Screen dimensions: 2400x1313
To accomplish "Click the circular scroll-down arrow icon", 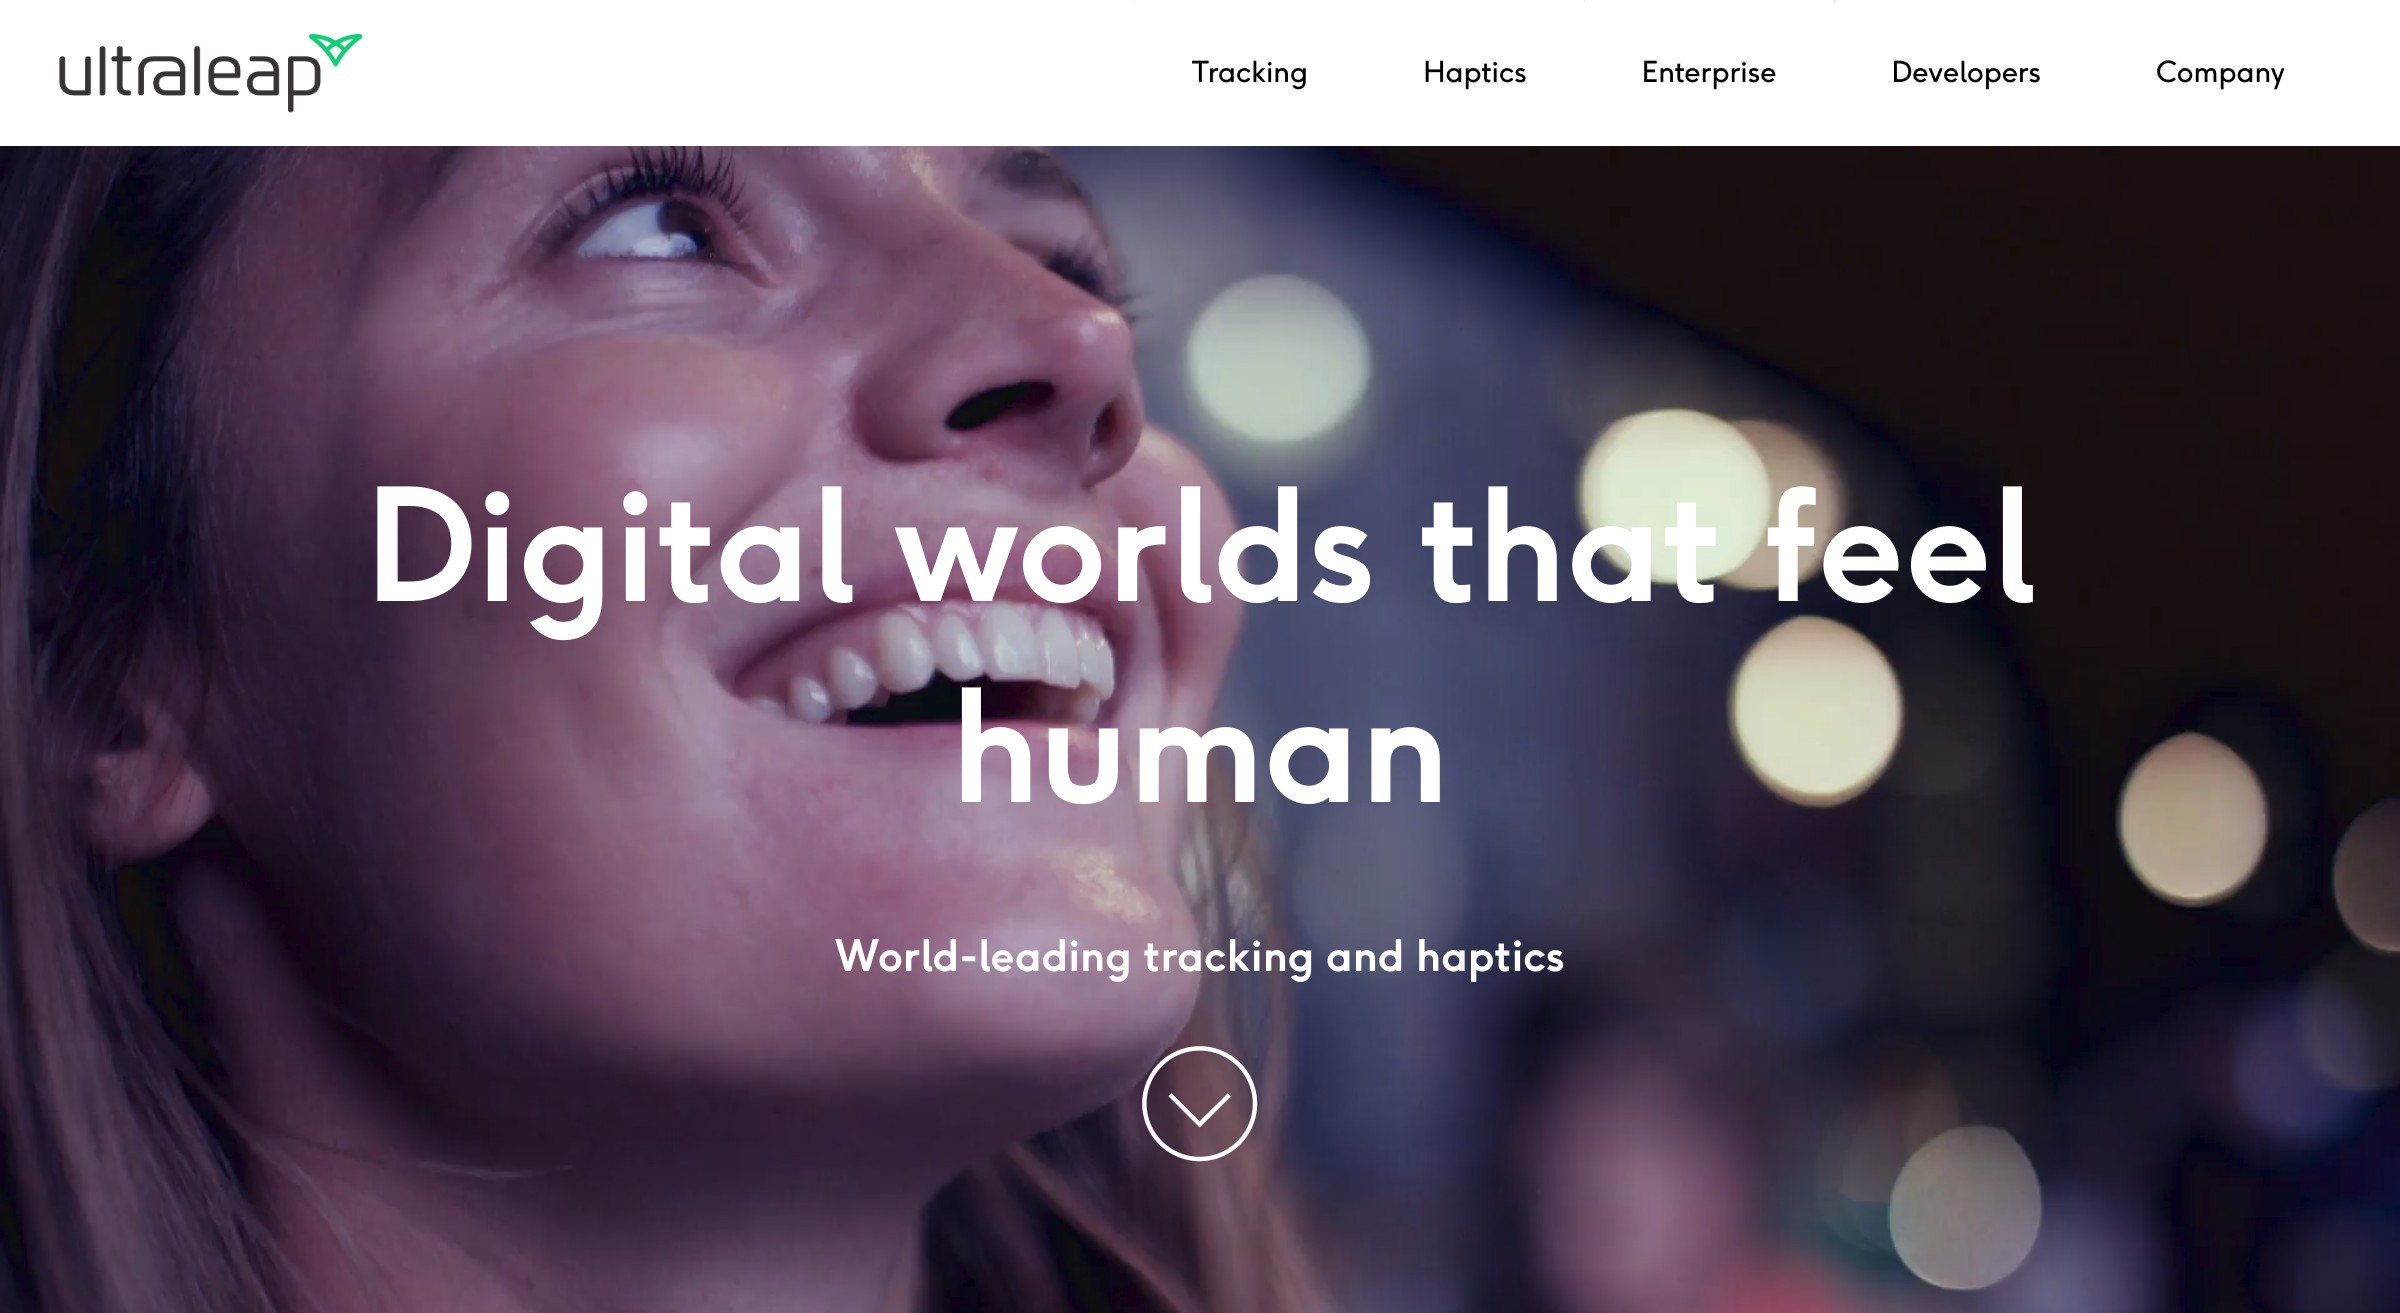I will click(x=1199, y=1103).
